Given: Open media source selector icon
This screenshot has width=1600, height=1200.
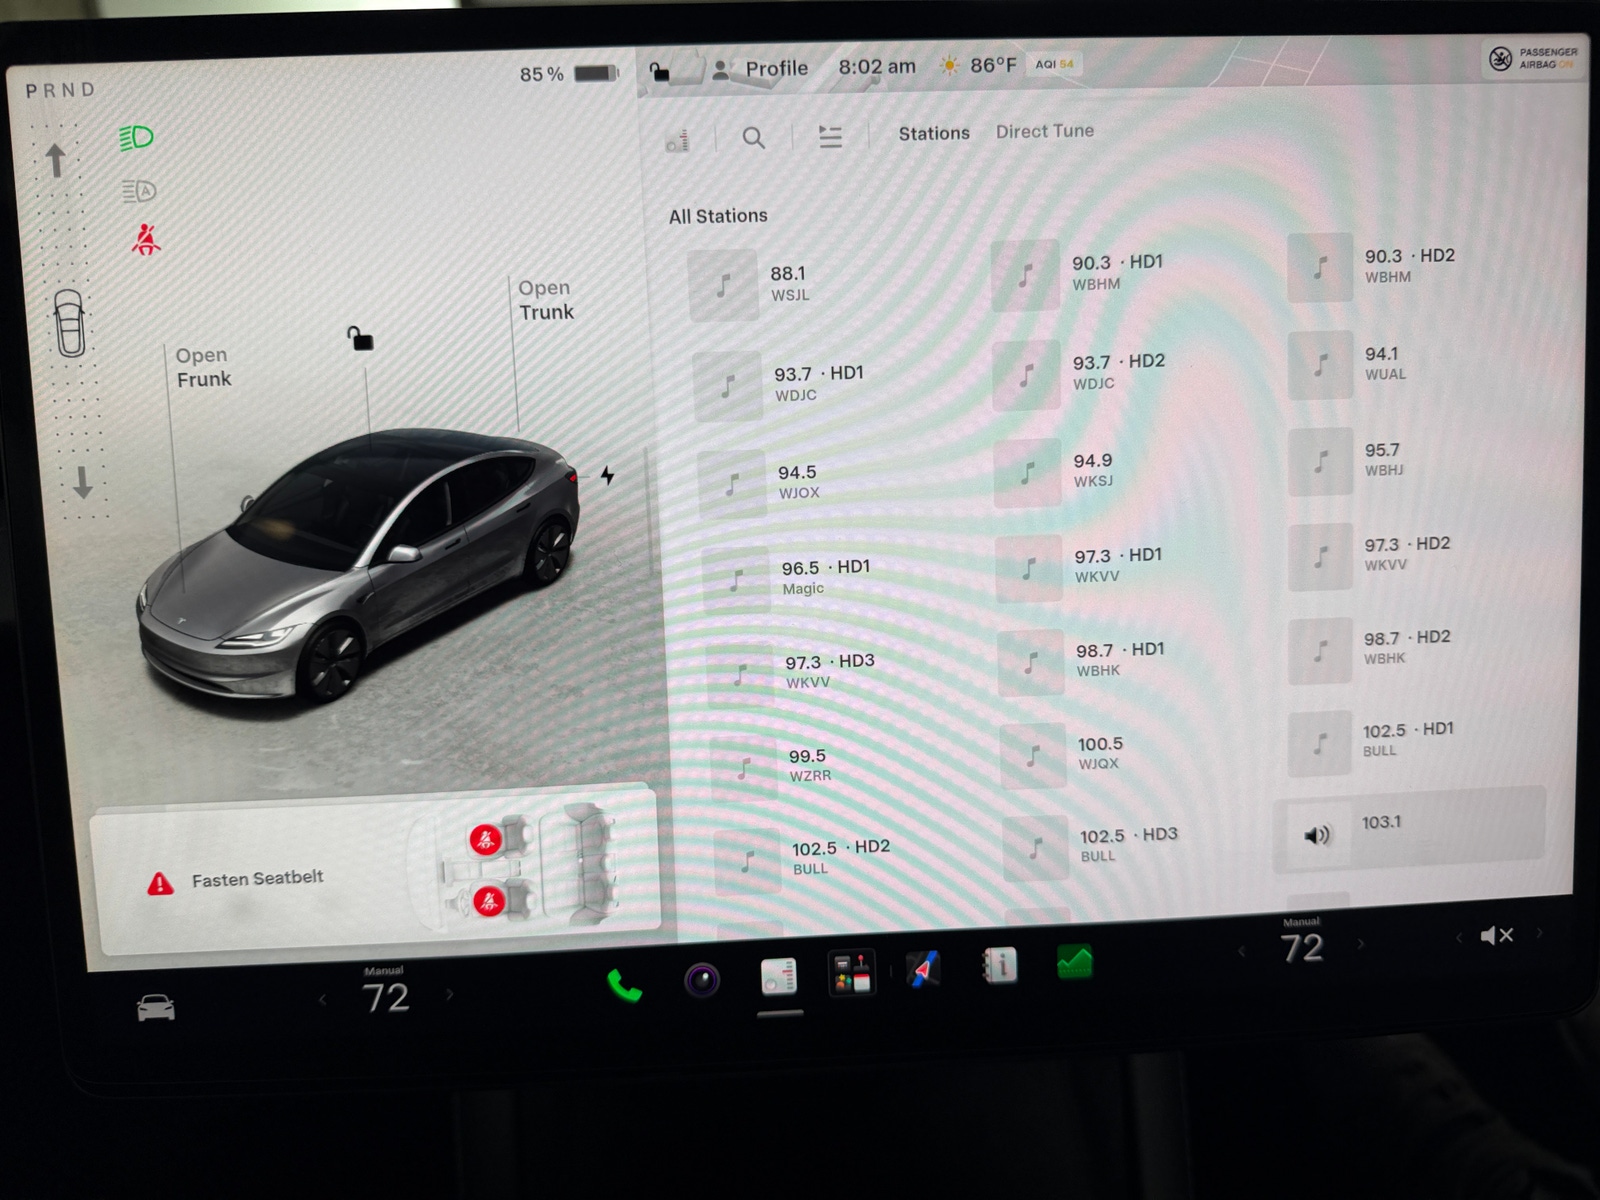Looking at the screenshot, I should [677, 140].
